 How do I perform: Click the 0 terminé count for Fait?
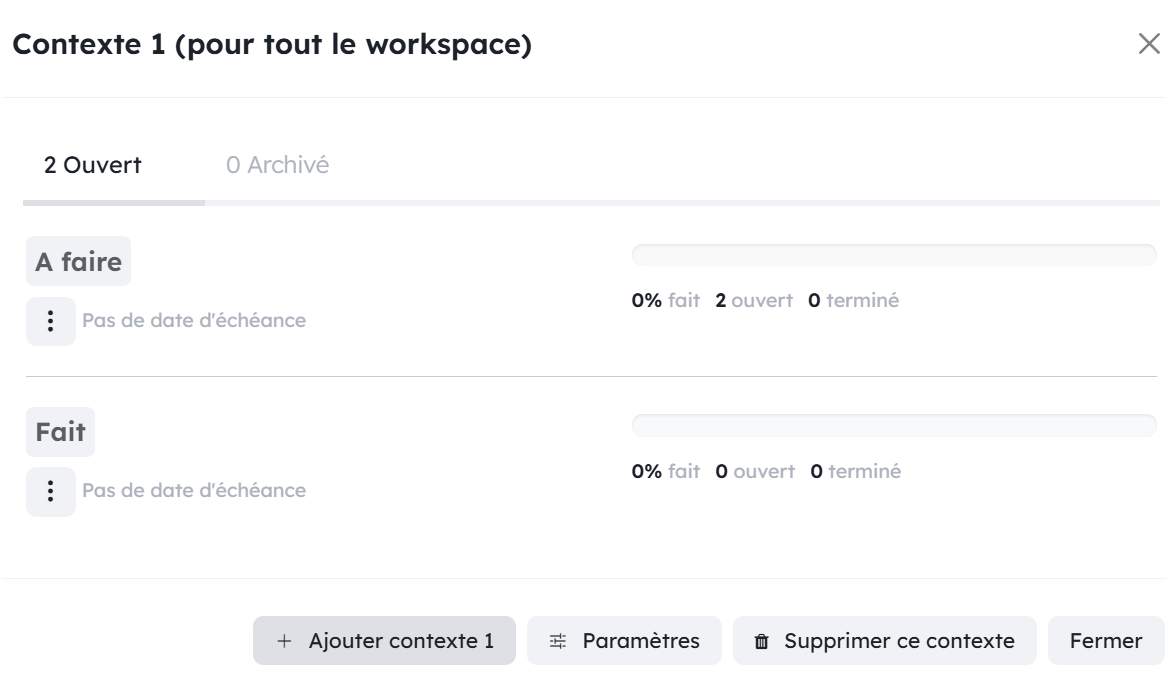coord(856,471)
